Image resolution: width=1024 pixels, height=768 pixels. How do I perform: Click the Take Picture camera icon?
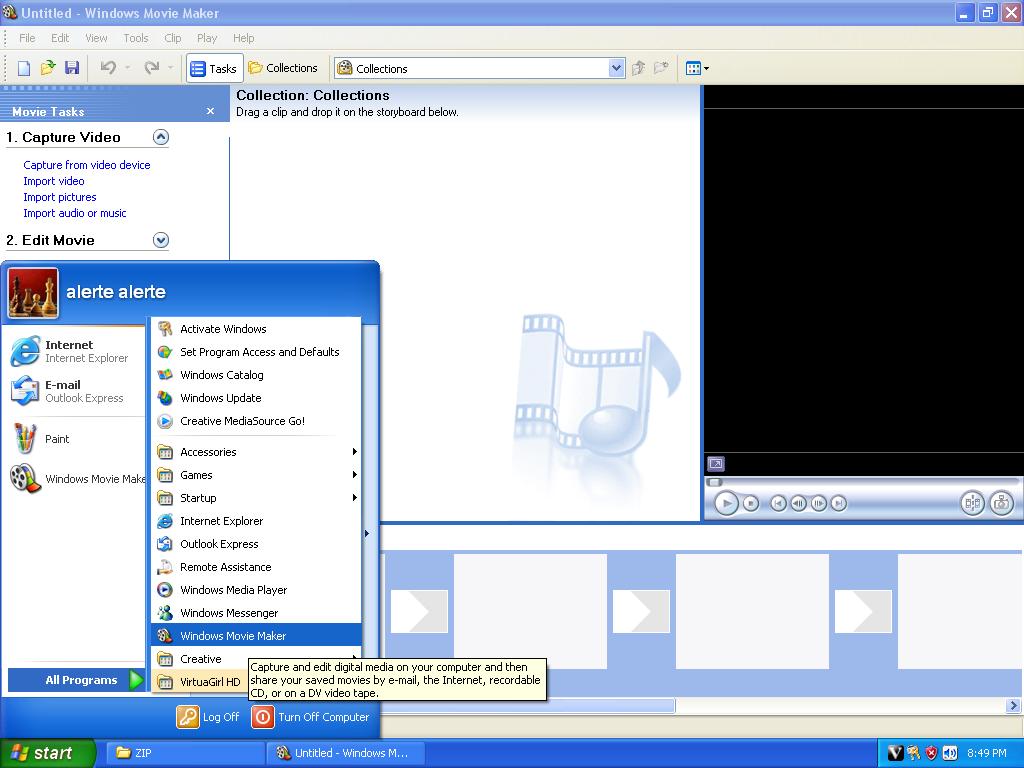click(x=1002, y=504)
